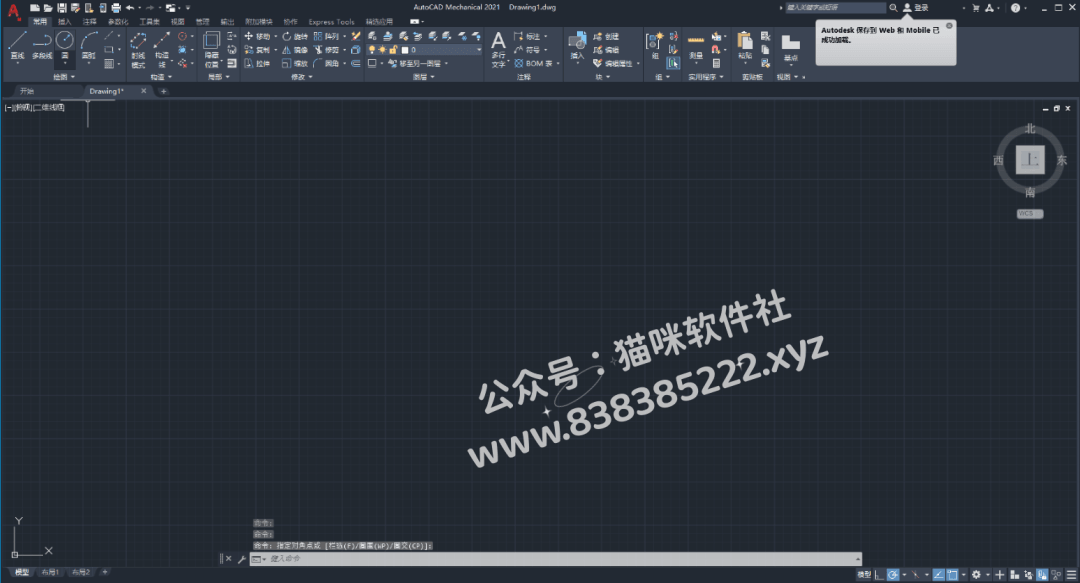Click the Move (移动) tool
This screenshot has width=1080, height=583.
click(258, 36)
